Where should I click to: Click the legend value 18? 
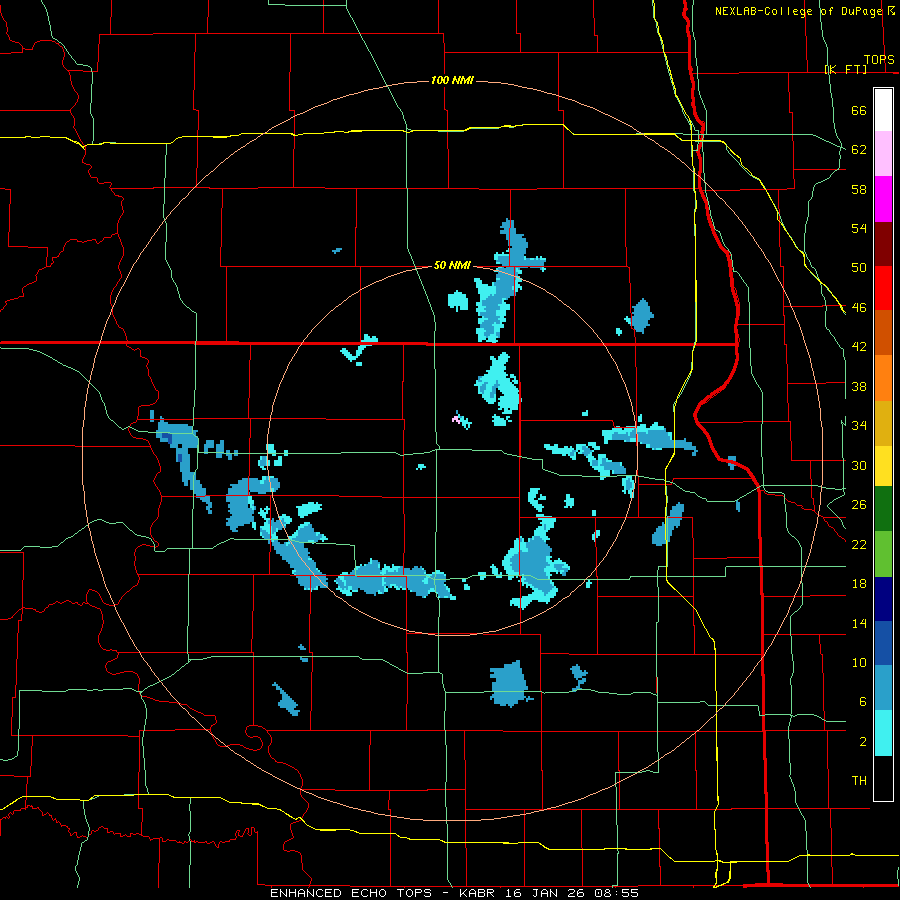(859, 584)
